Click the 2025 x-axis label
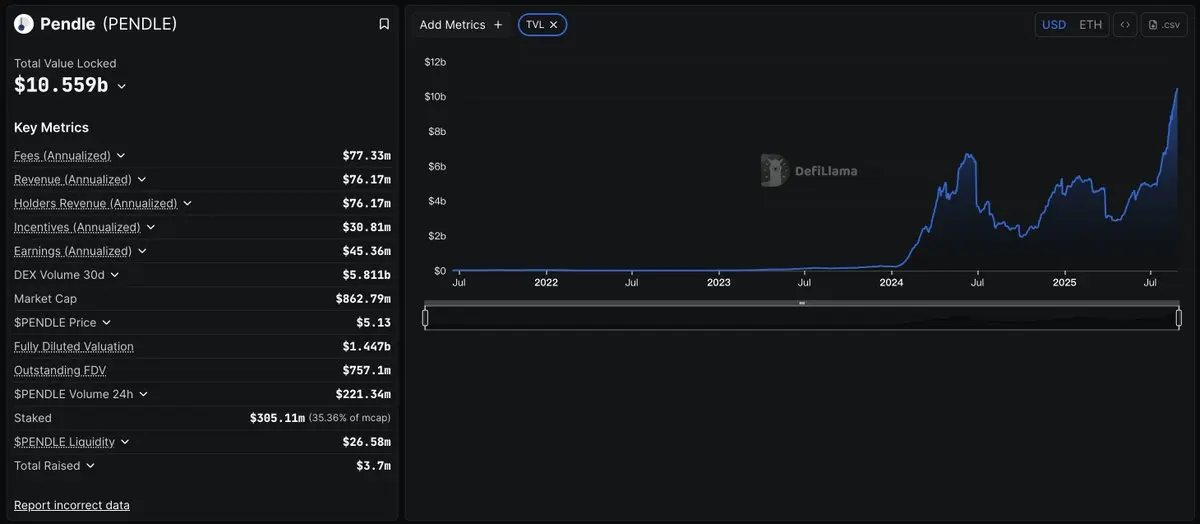This screenshot has height=524, width=1200. 1064,283
